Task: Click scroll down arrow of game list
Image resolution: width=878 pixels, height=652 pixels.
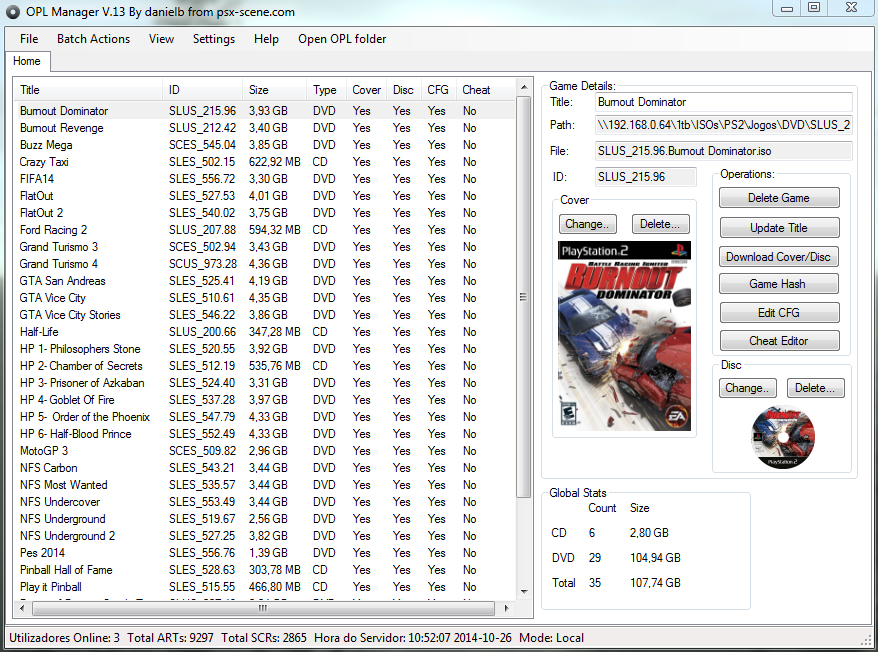Action: point(524,592)
